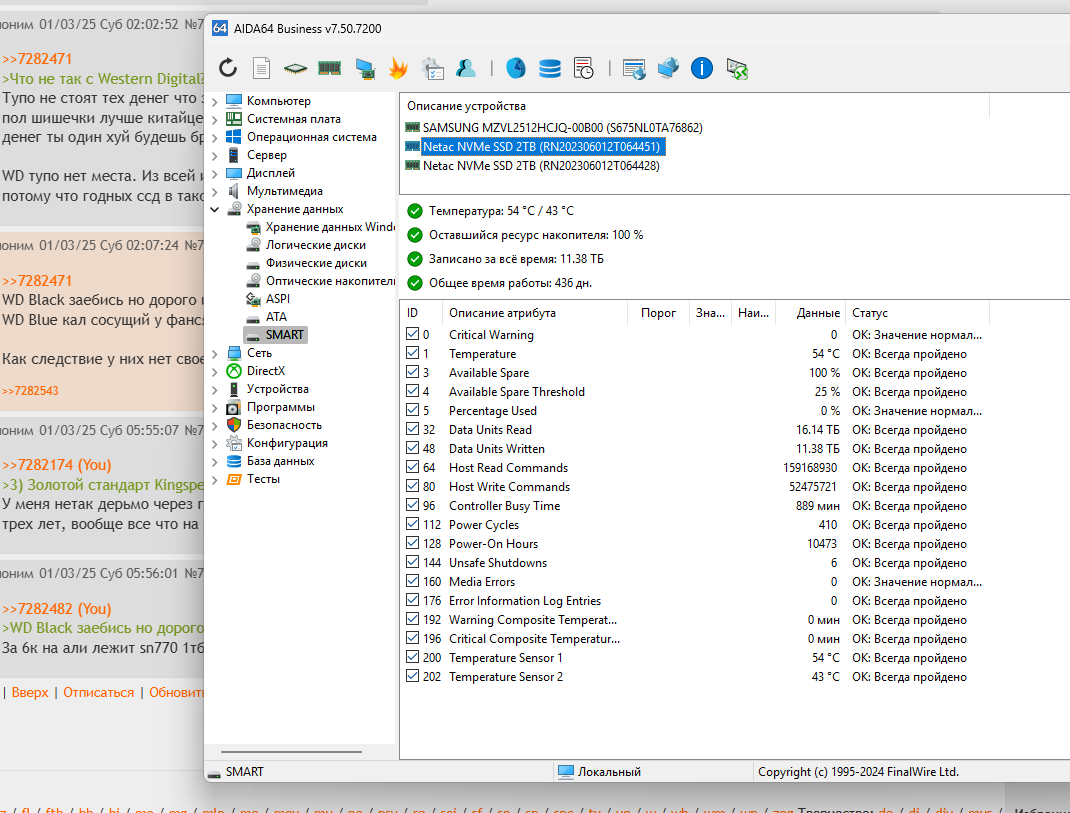Click the clipboard report wizard icon
This screenshot has width=1070, height=813.
tap(433, 68)
